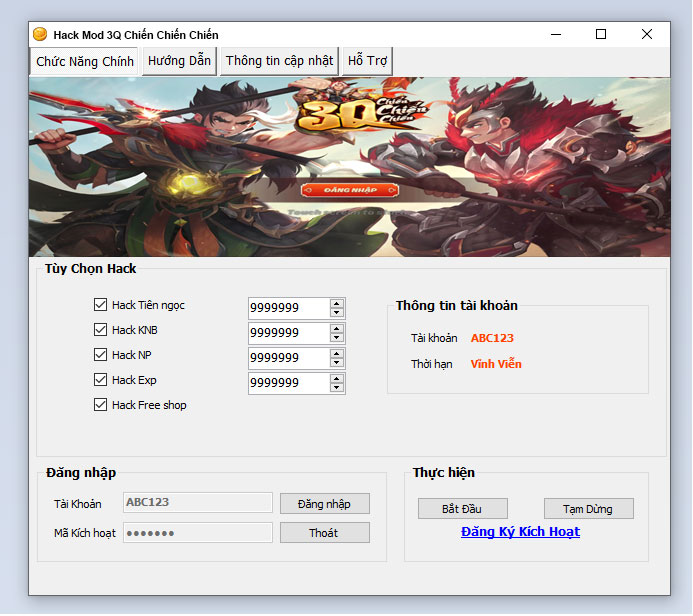Click the gold coin app icon in title bar
Image resolution: width=693 pixels, height=616 pixels.
tap(40, 34)
